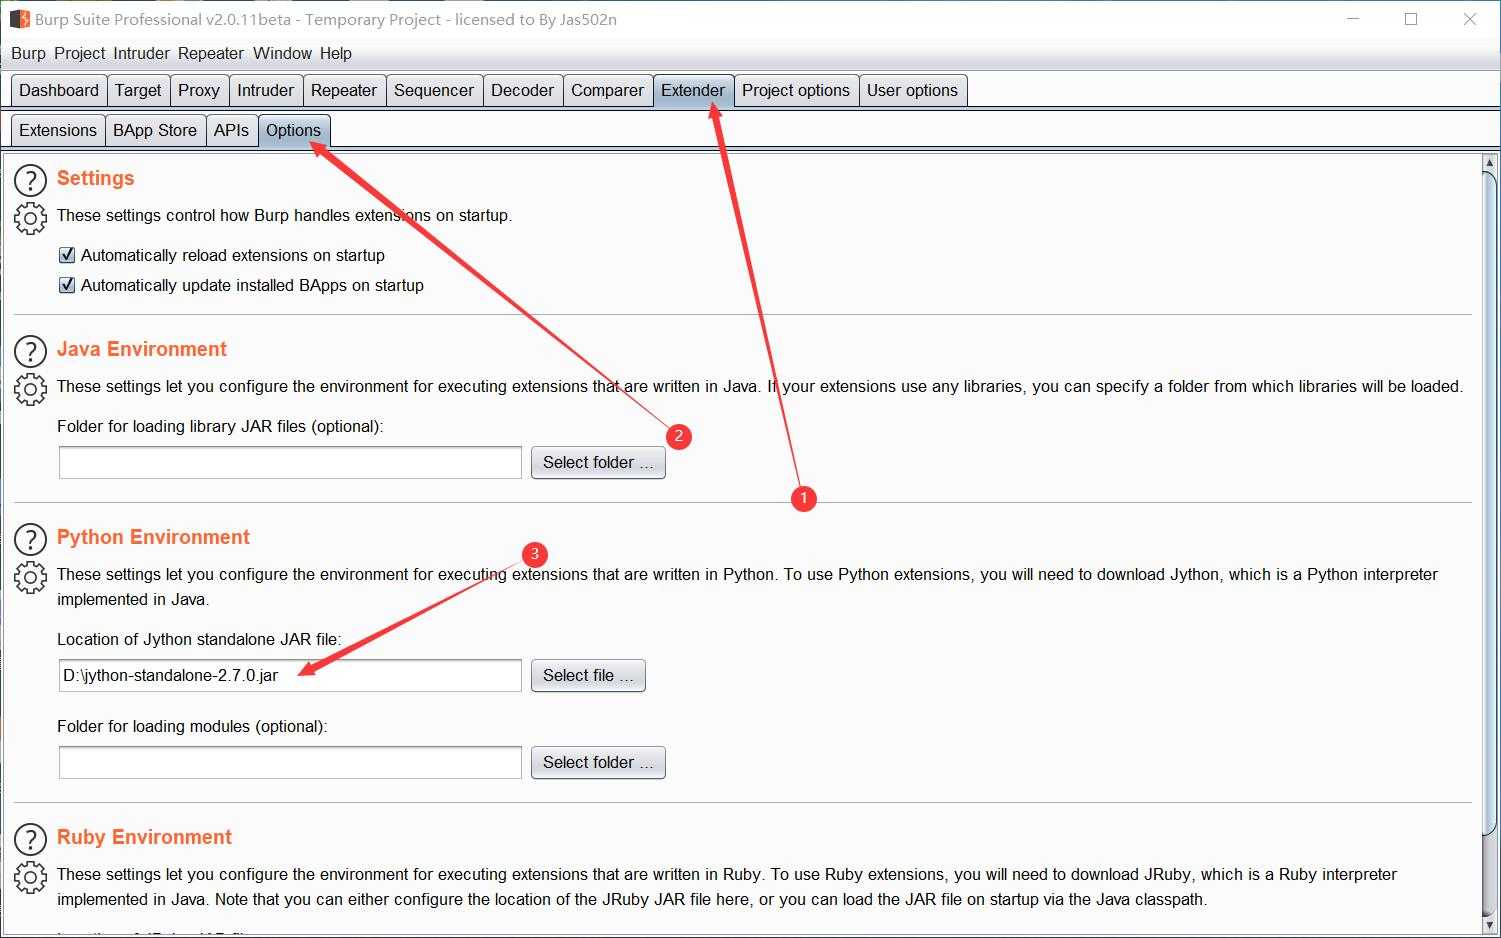Screen dimensions: 1501x938
Task: Switch to the Dashboard tab
Action: point(59,90)
